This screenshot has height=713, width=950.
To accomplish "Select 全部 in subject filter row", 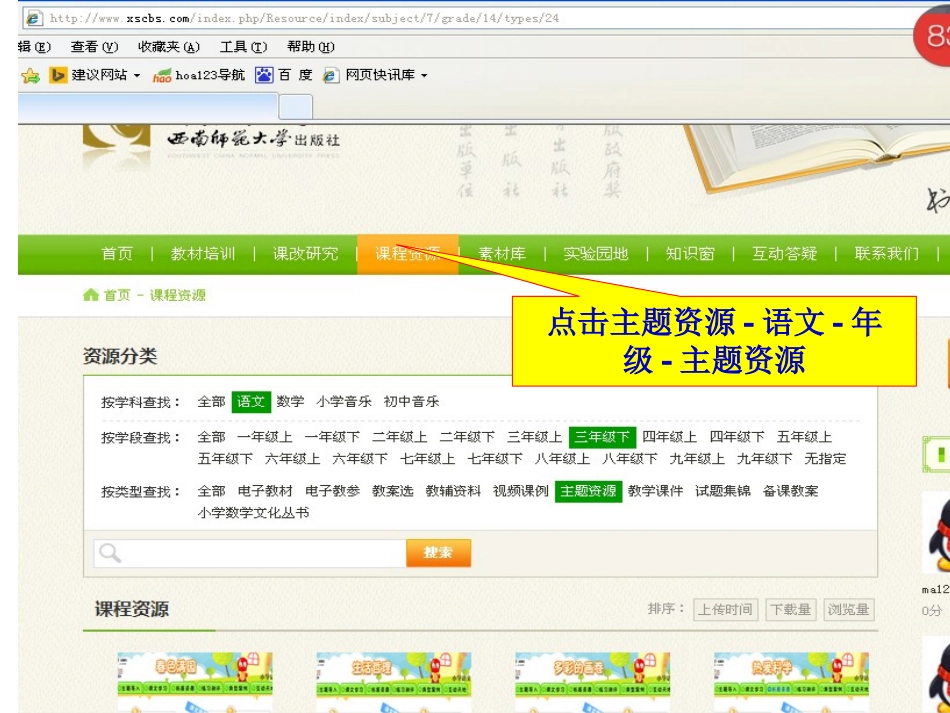I will pyautogui.click(x=211, y=402).
